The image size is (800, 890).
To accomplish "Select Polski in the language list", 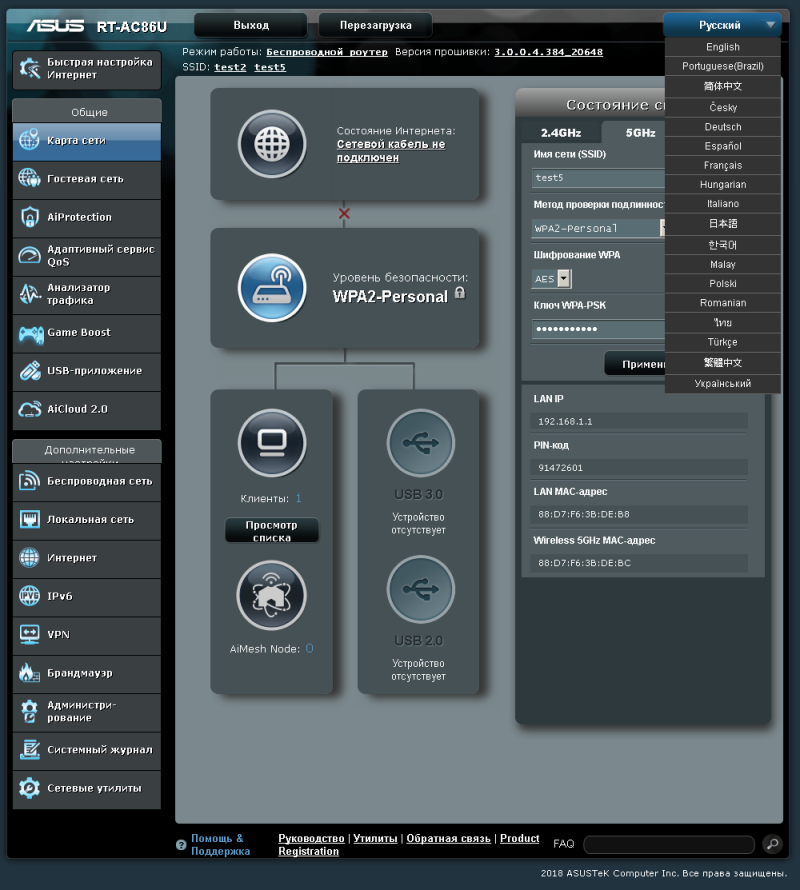I will [x=723, y=283].
